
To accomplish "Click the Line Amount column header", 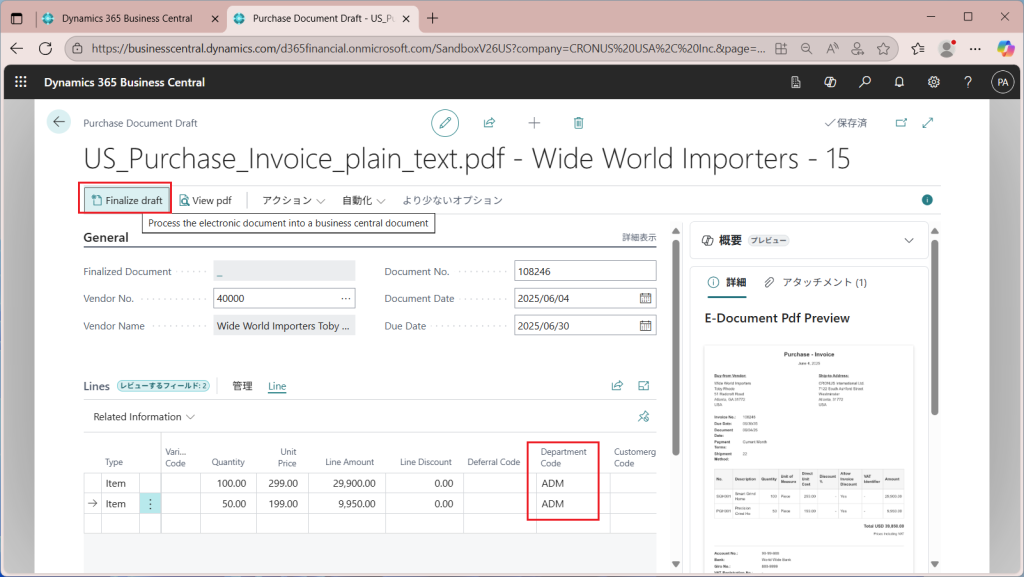I will (349, 462).
